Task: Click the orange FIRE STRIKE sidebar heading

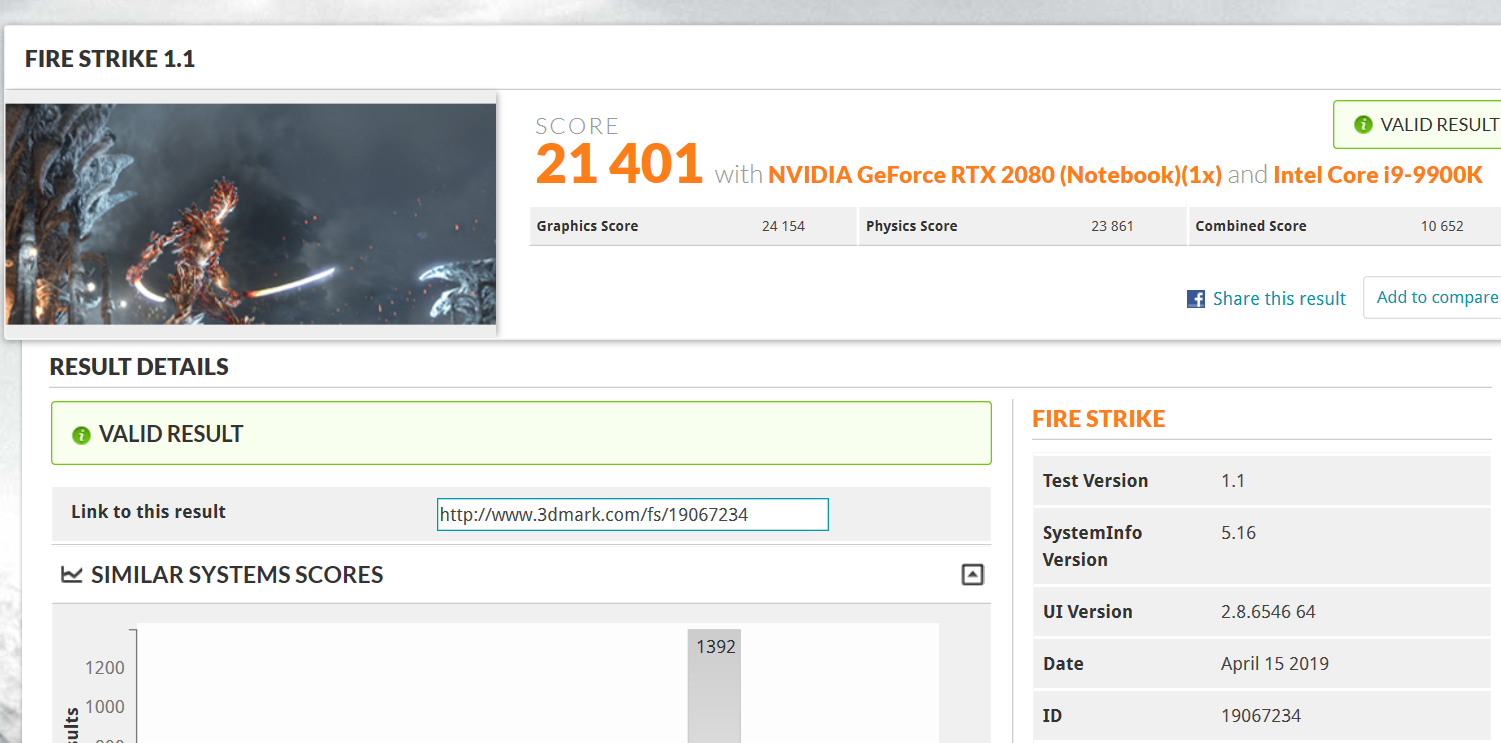Action: [1098, 419]
